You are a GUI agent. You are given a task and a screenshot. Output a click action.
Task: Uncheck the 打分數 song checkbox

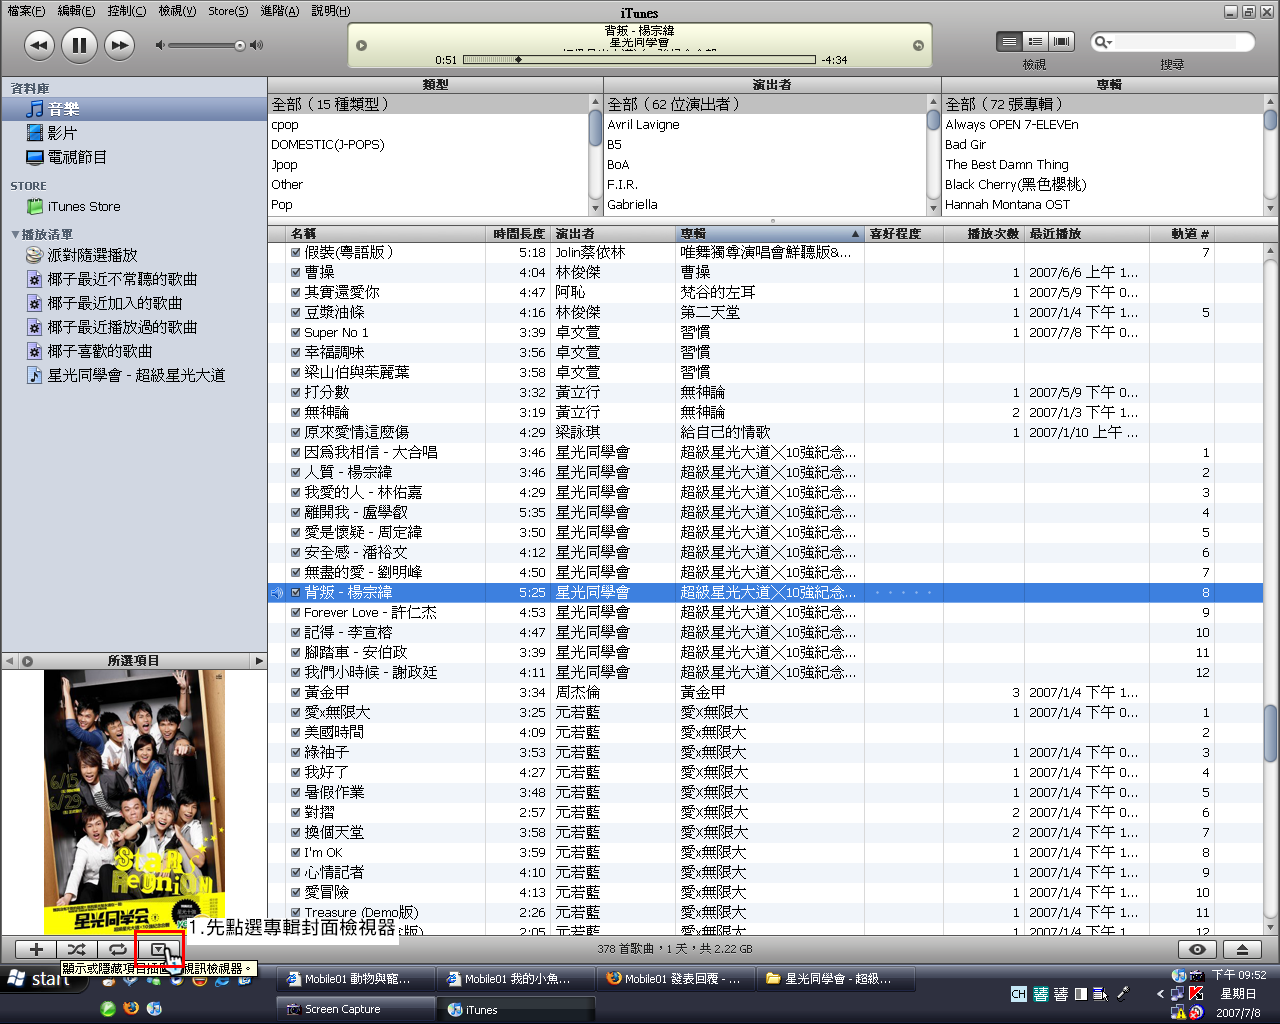tap(295, 392)
